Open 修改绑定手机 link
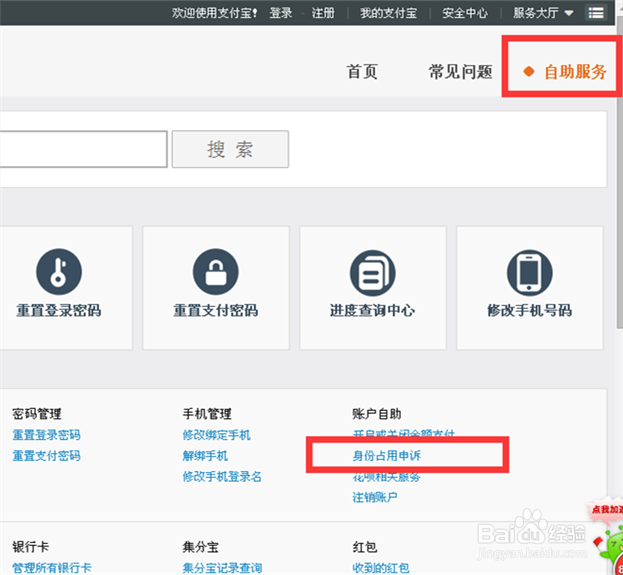The image size is (623, 575). click(x=217, y=435)
